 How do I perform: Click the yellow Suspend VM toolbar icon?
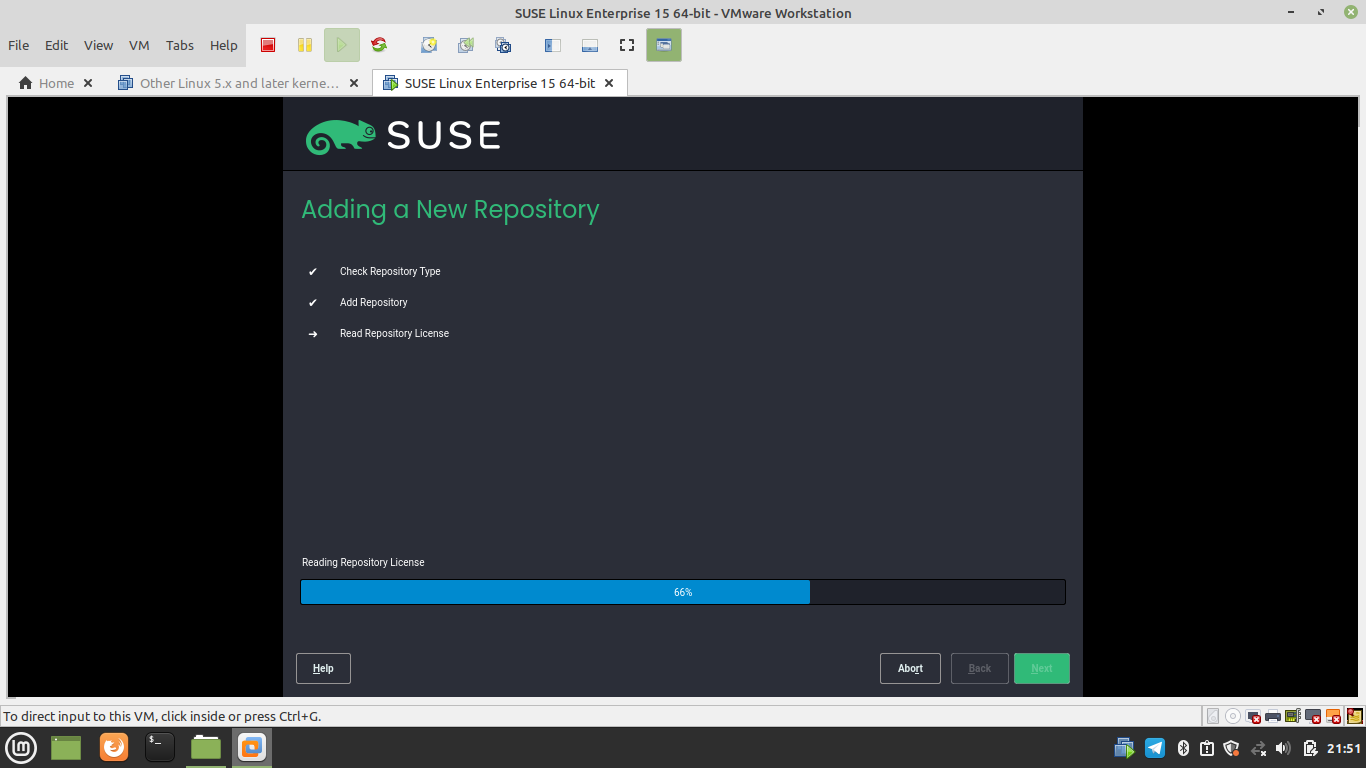pos(305,45)
